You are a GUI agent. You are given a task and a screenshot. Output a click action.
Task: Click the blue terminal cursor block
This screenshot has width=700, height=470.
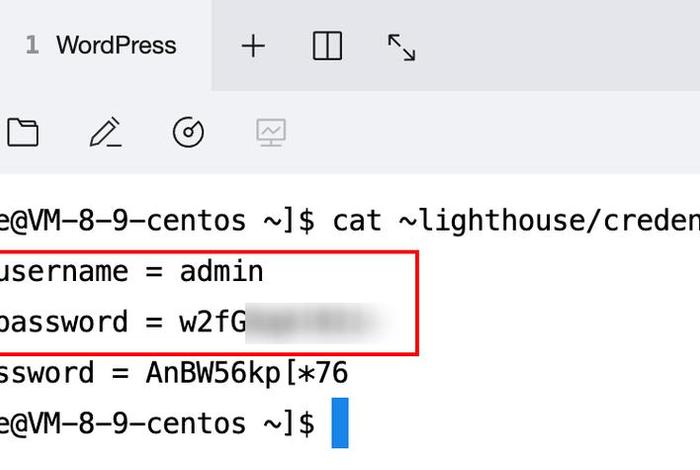pos(340,423)
